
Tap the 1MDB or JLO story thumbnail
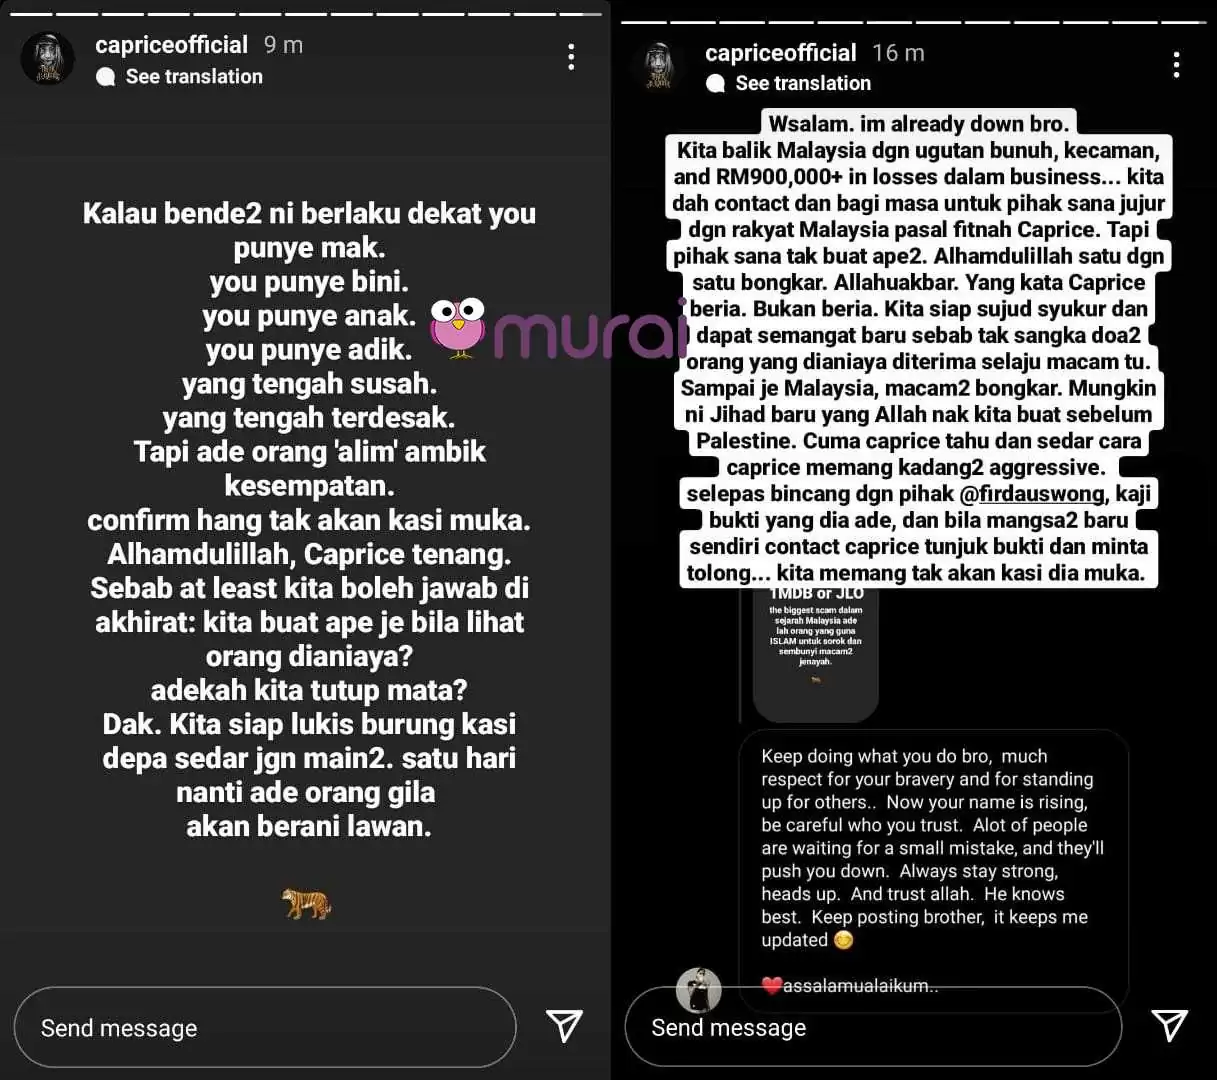point(815,655)
